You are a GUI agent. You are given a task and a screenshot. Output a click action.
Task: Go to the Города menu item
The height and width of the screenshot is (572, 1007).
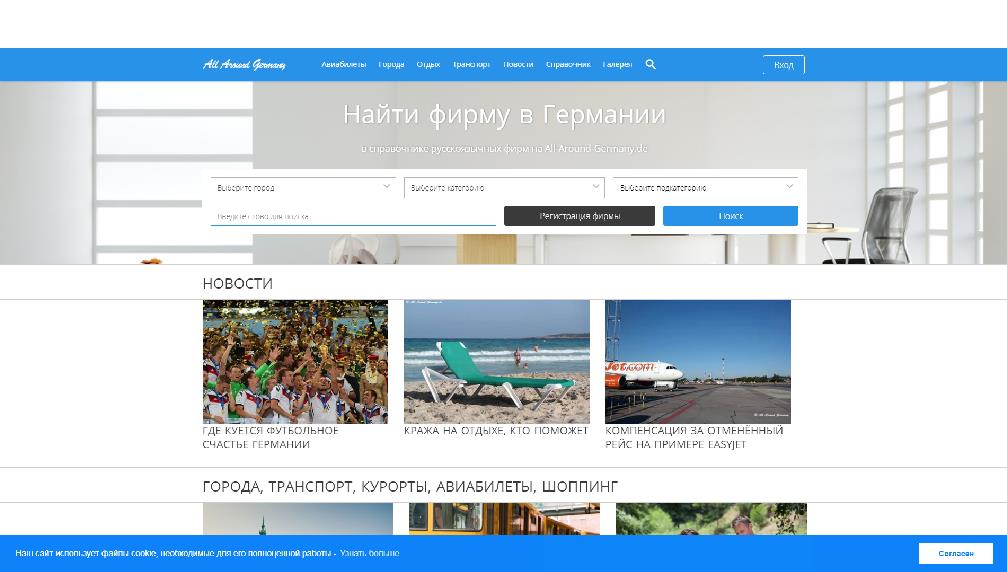(x=391, y=64)
